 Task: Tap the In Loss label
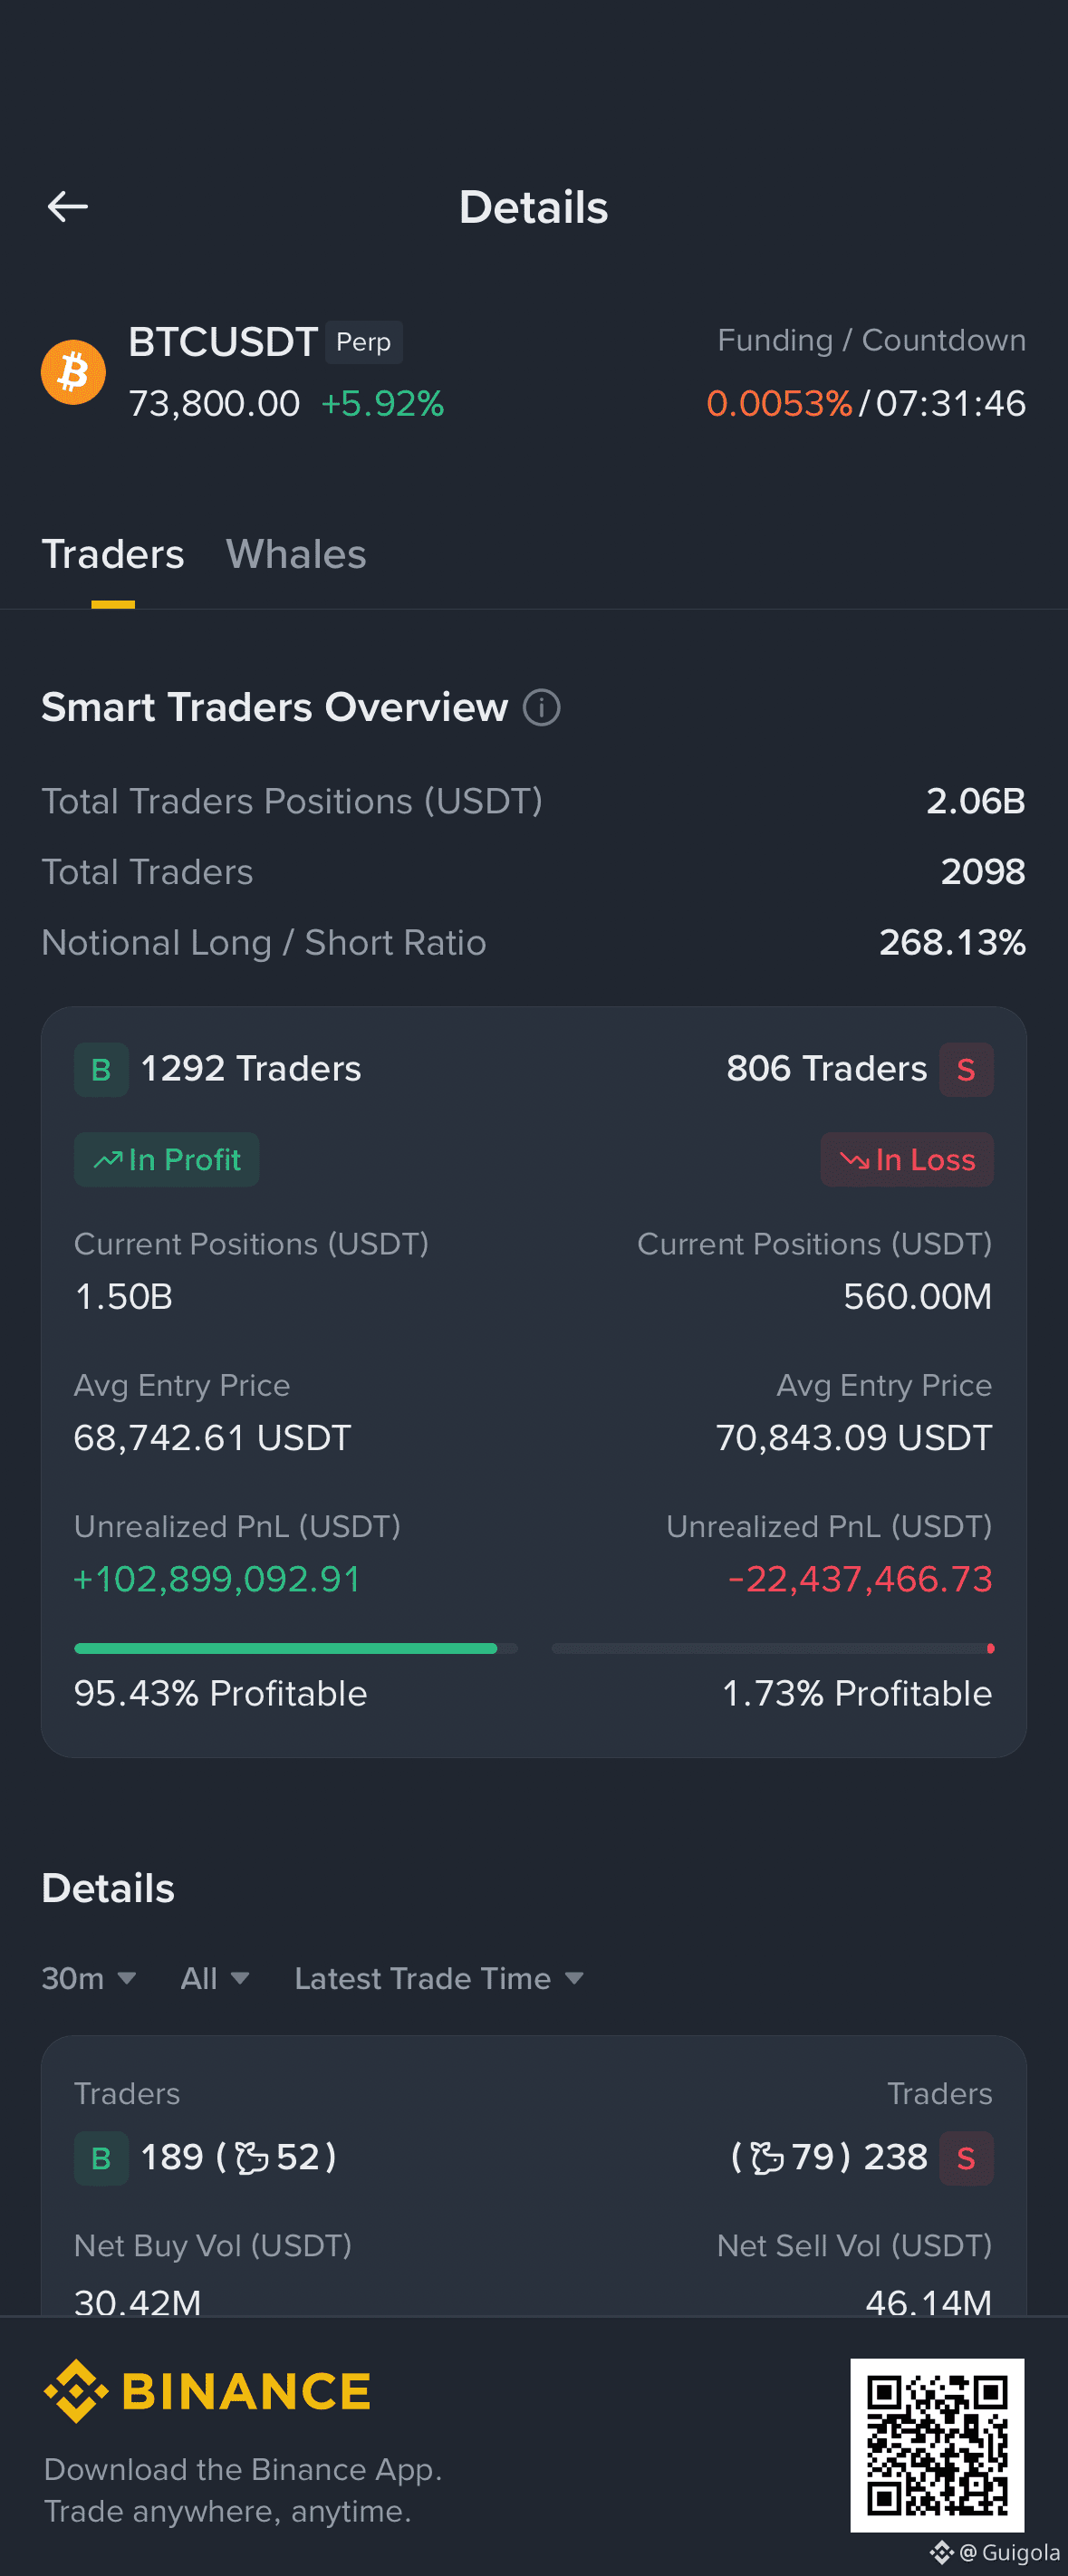coord(907,1160)
